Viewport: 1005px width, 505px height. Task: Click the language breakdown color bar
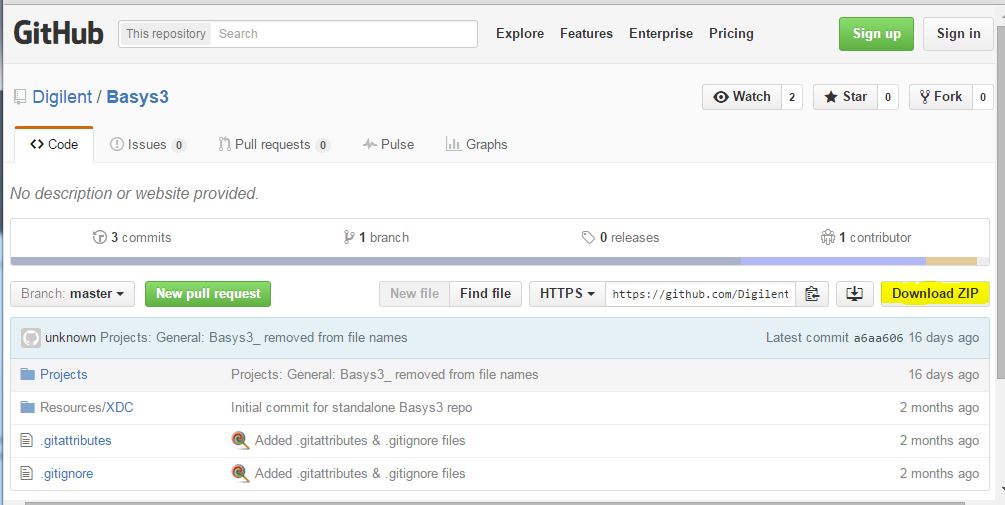pyautogui.click(x=500, y=261)
